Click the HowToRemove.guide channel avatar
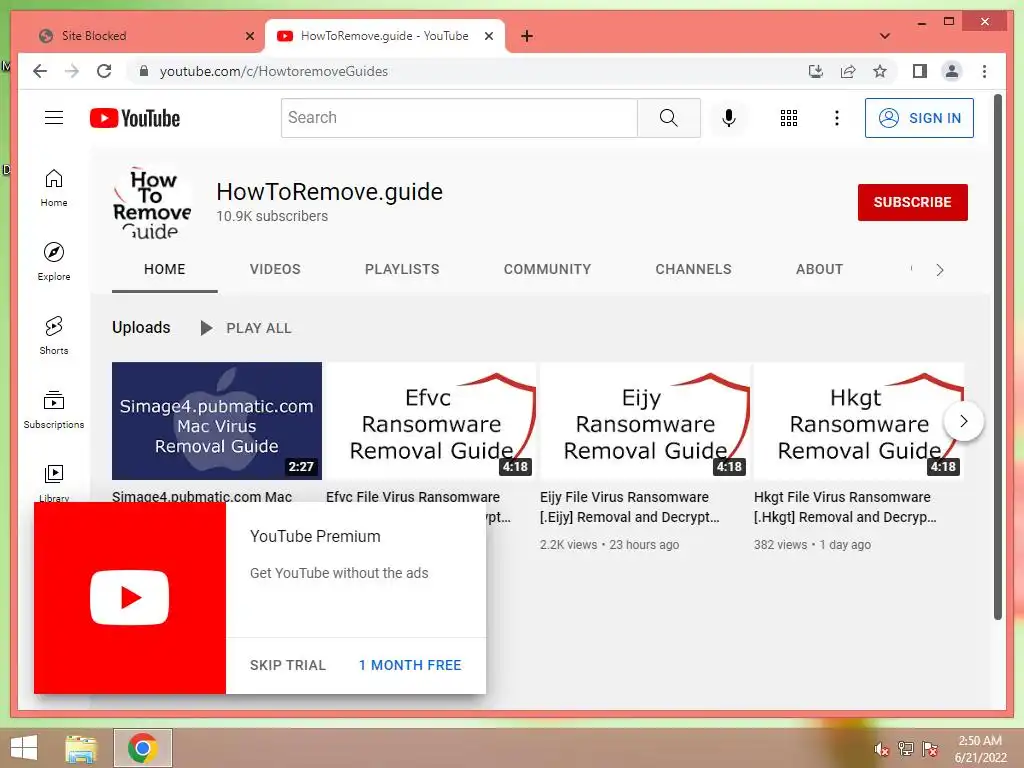This screenshot has width=1024, height=768. click(152, 203)
